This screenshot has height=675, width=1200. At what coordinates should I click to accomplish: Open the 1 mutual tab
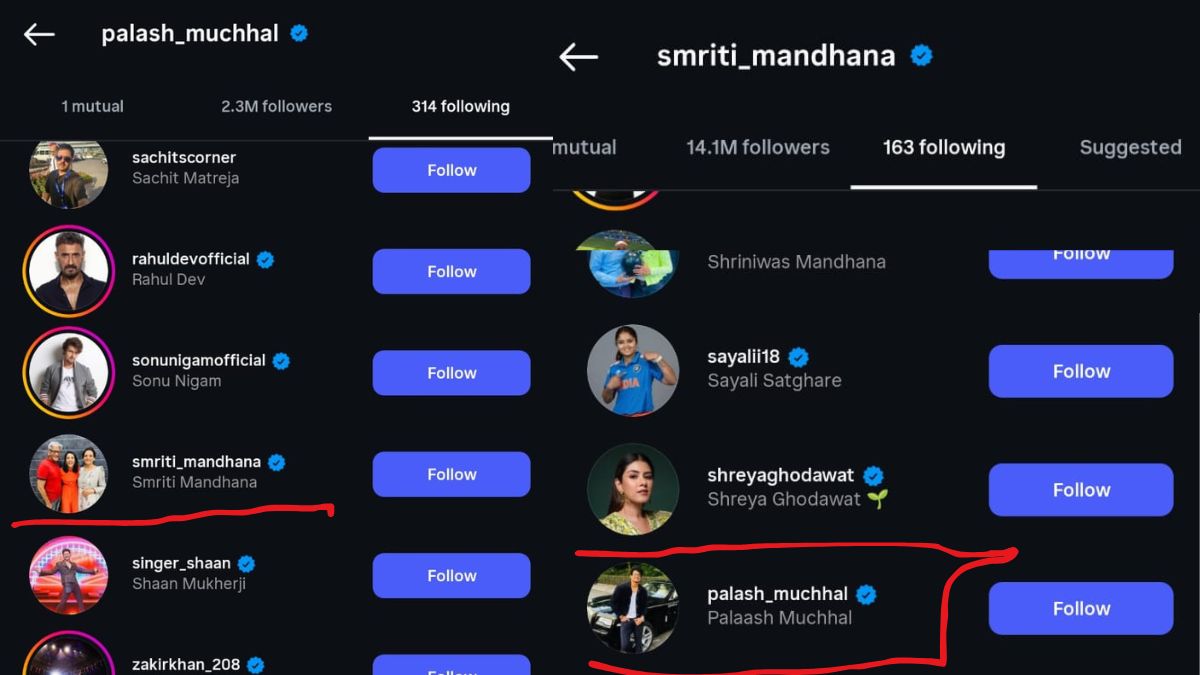click(92, 106)
